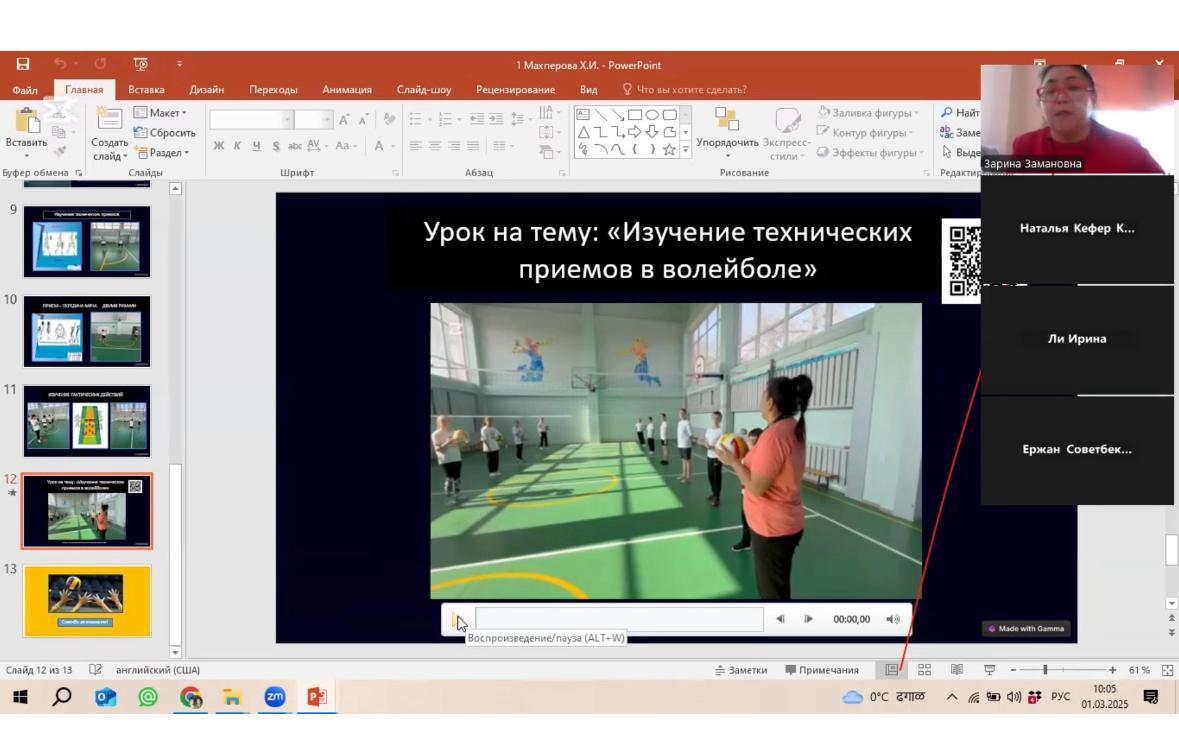
Task: Select the Bold formatting icon
Action: coord(220,145)
